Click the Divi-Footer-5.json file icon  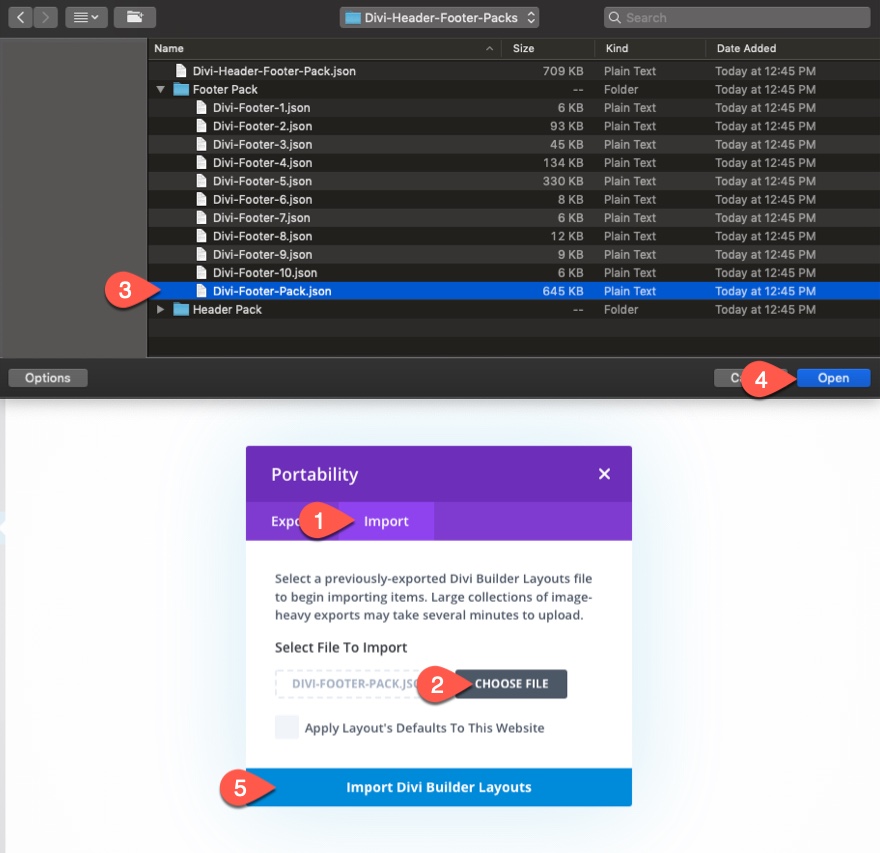(x=201, y=181)
